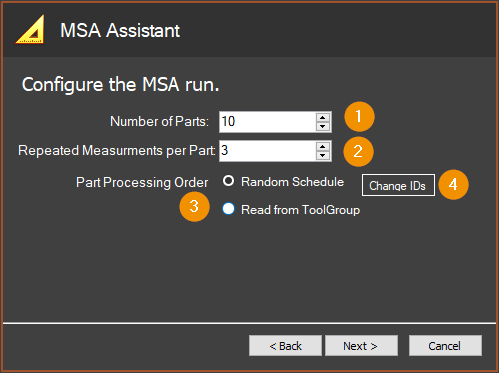Click the 'MSA Assistant' title text
The height and width of the screenshot is (373, 499).
(x=120, y=30)
